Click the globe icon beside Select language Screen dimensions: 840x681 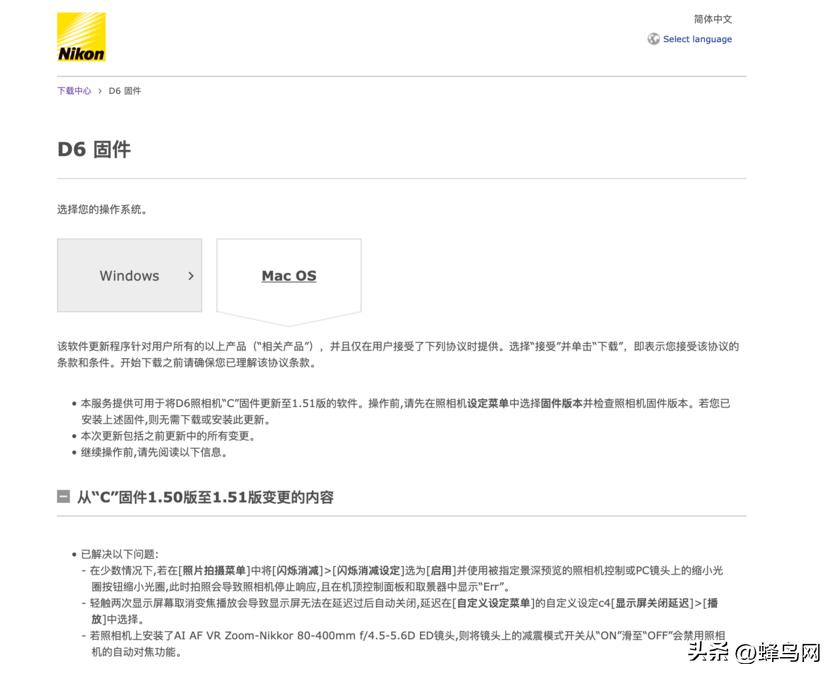[x=654, y=39]
